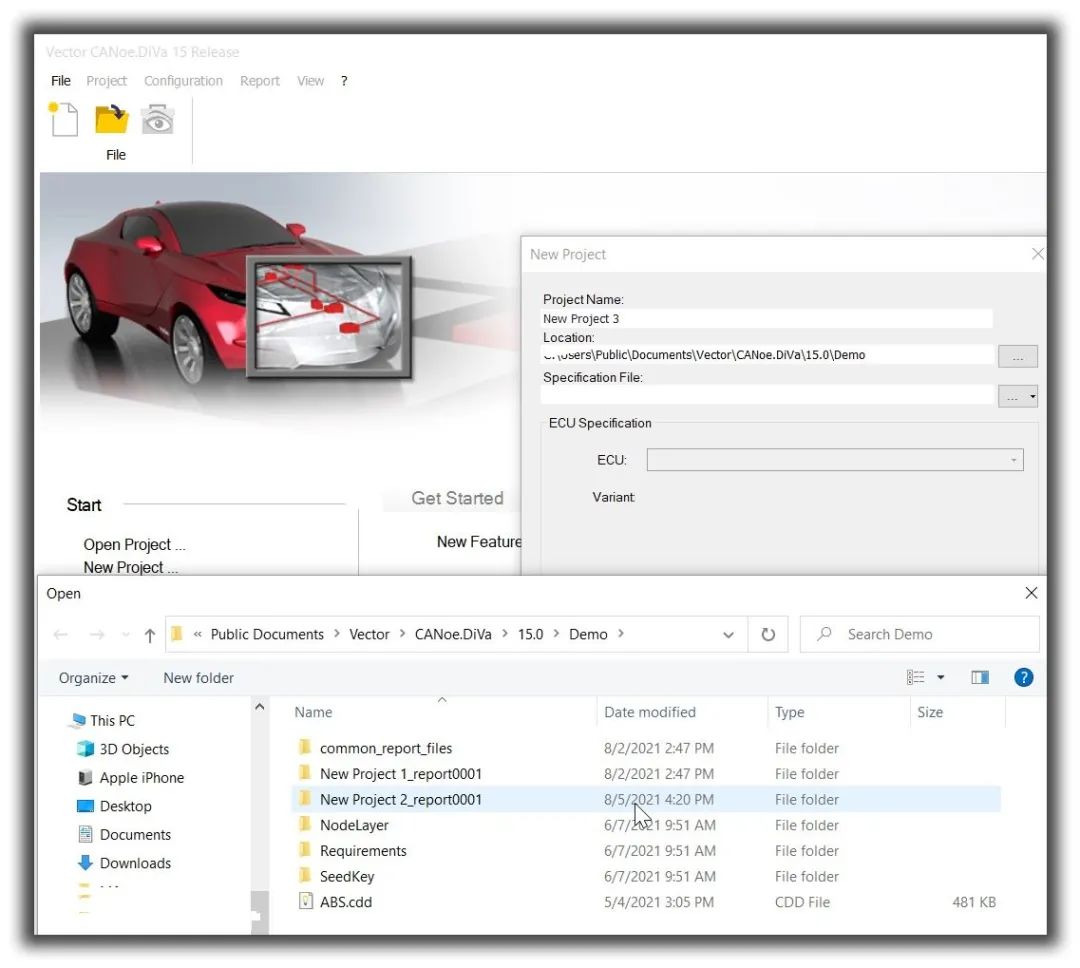Click in the Search Demo field
The width and height of the screenshot is (1080, 968).
point(920,635)
